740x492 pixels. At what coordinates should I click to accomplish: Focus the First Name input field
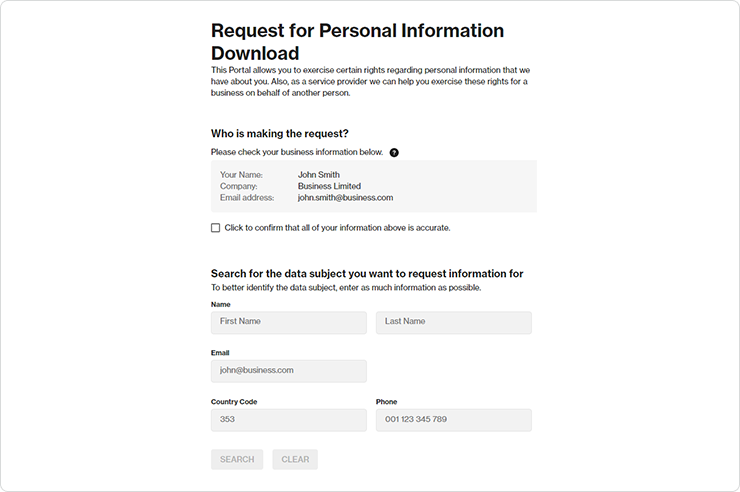click(289, 323)
